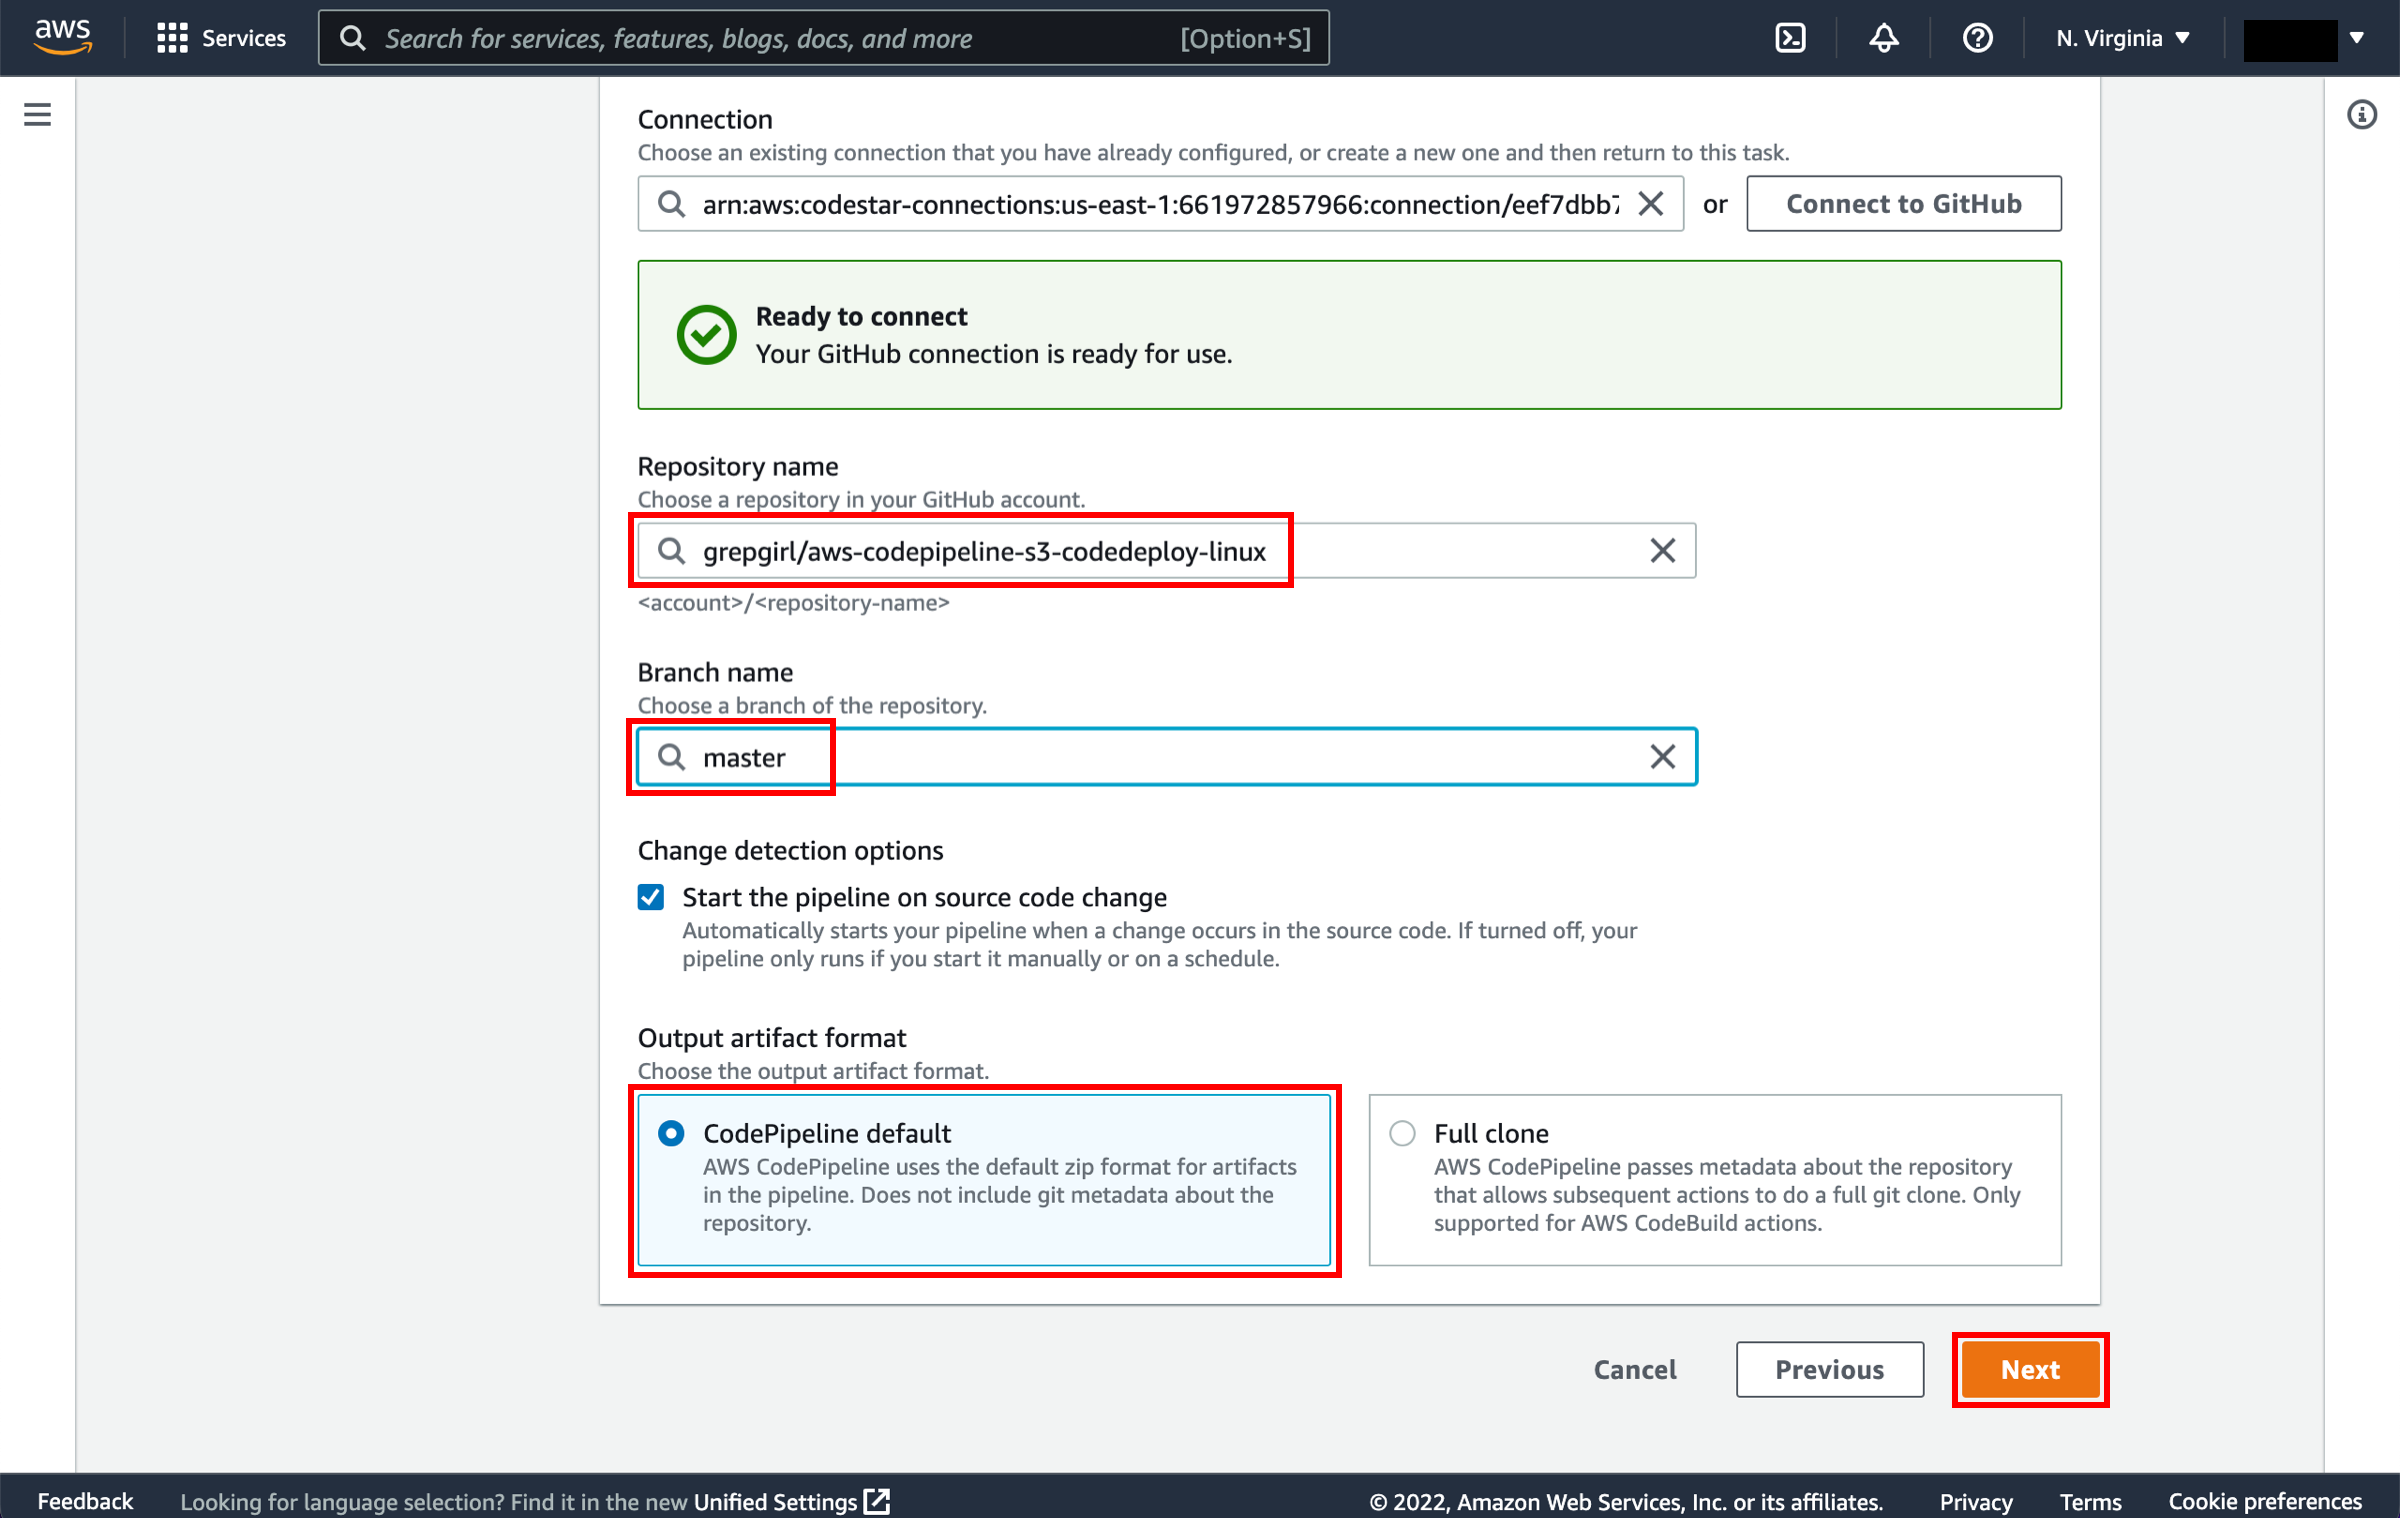Launch the CloudShell terminal icon
The height and width of the screenshot is (1518, 2400).
tap(1790, 38)
